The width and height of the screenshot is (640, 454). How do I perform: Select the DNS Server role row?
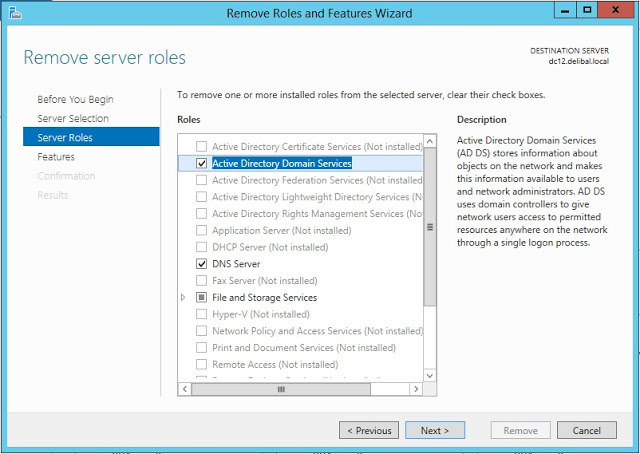coord(236,264)
